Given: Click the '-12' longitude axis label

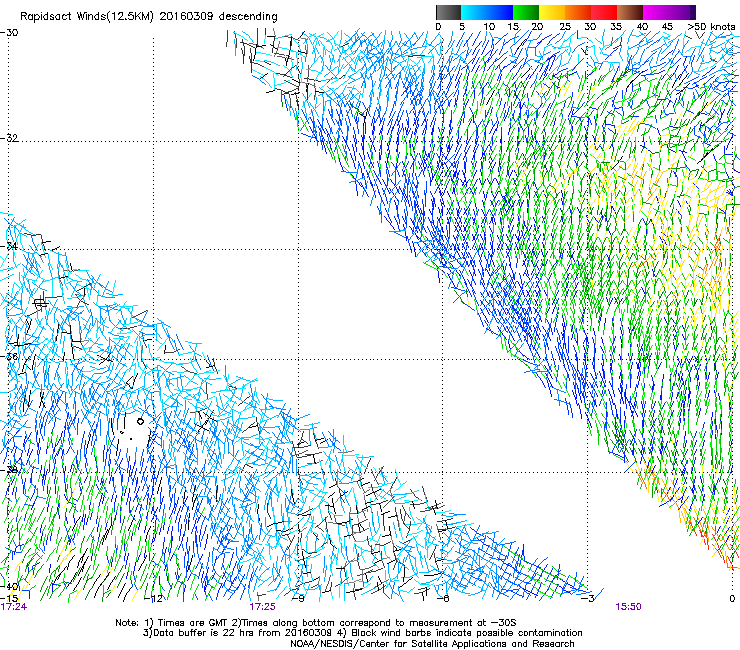Looking at the screenshot, I should tap(153, 598).
